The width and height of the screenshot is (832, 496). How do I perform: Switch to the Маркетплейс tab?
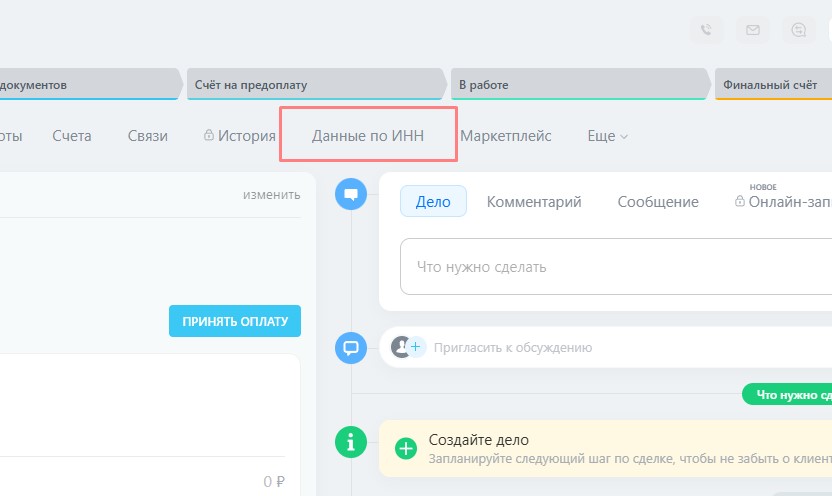[505, 136]
